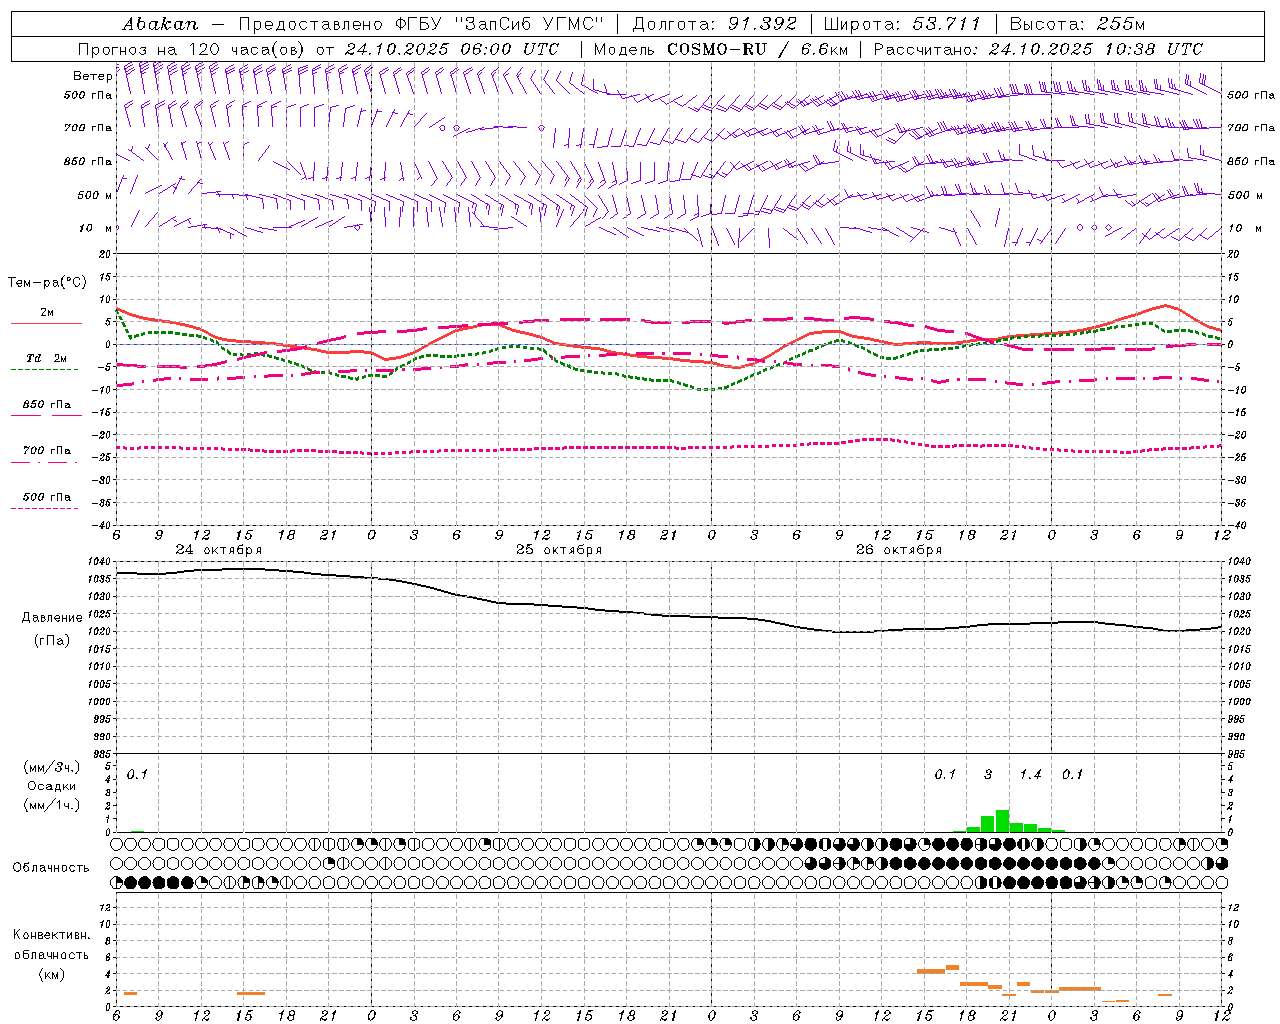
Task: Click the '(км)' convective cloud unit label
Action: click(52, 974)
